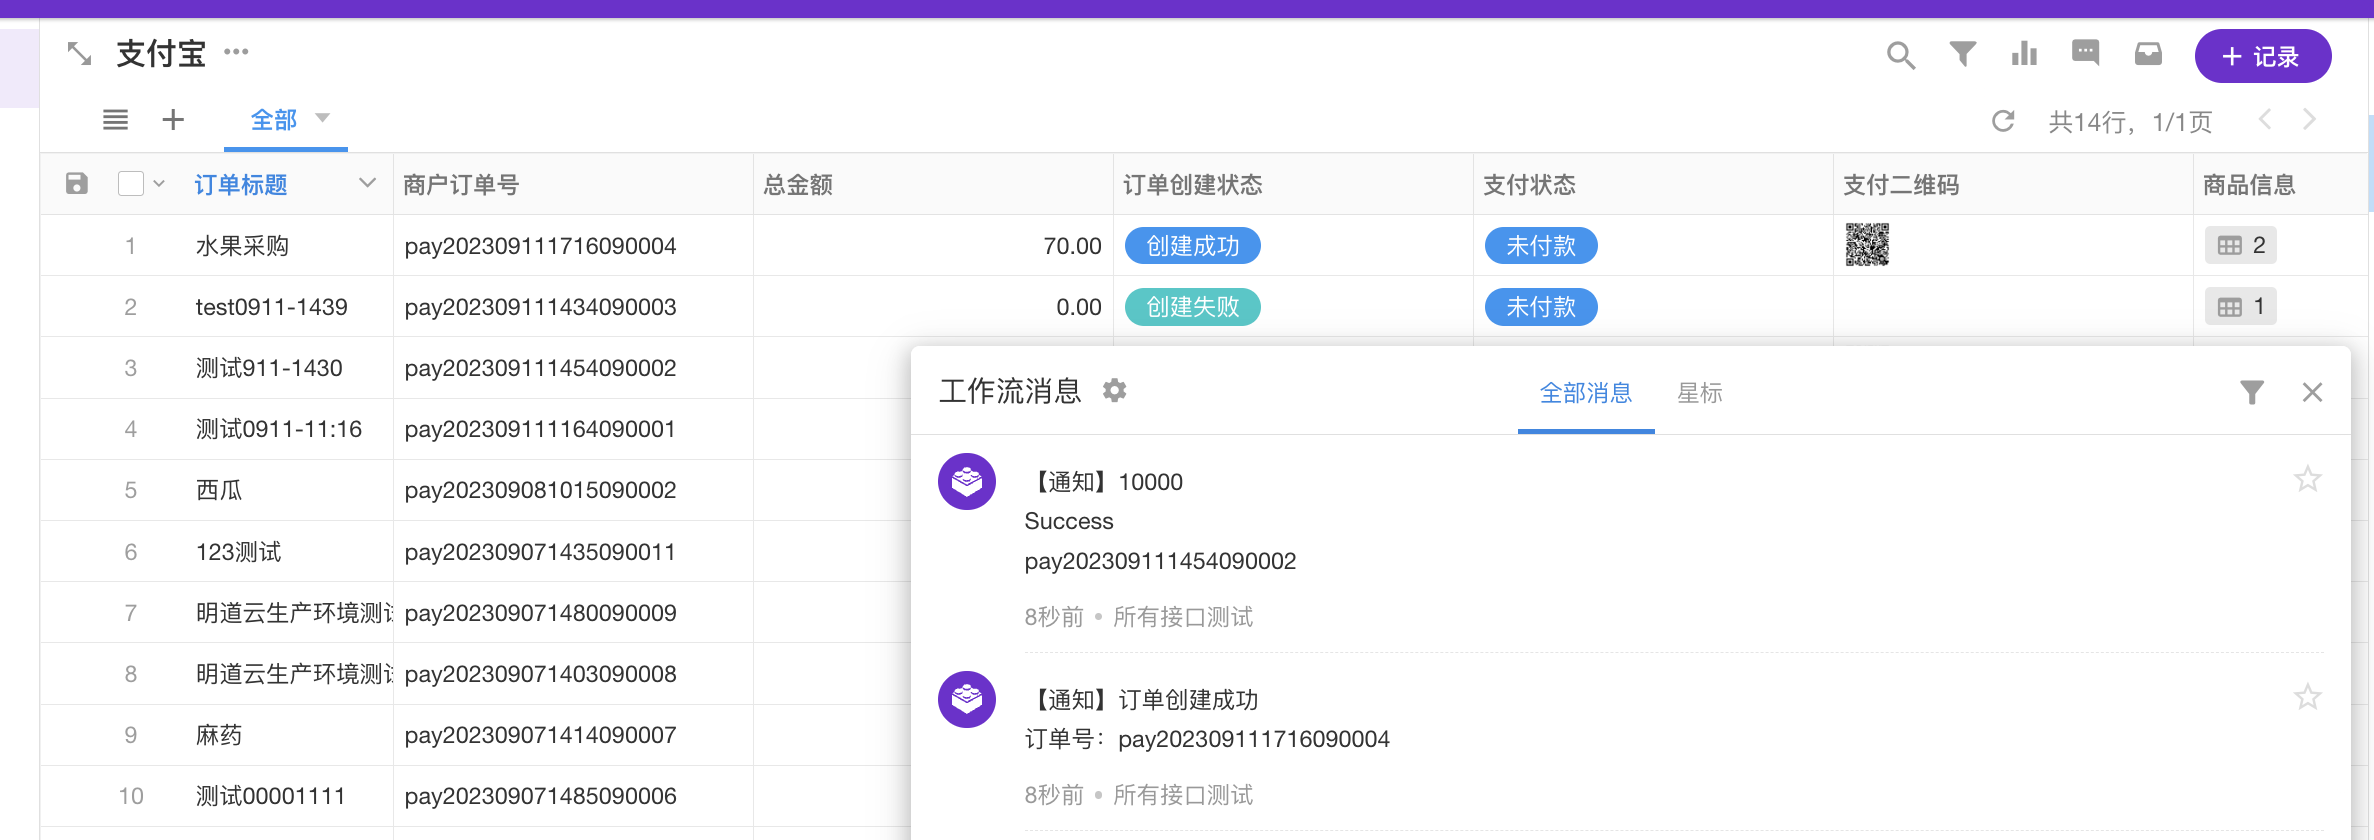Screen dimensions: 2374x840
Task: Open the QR code thumbnail for 水果采购
Action: pyautogui.click(x=1866, y=245)
